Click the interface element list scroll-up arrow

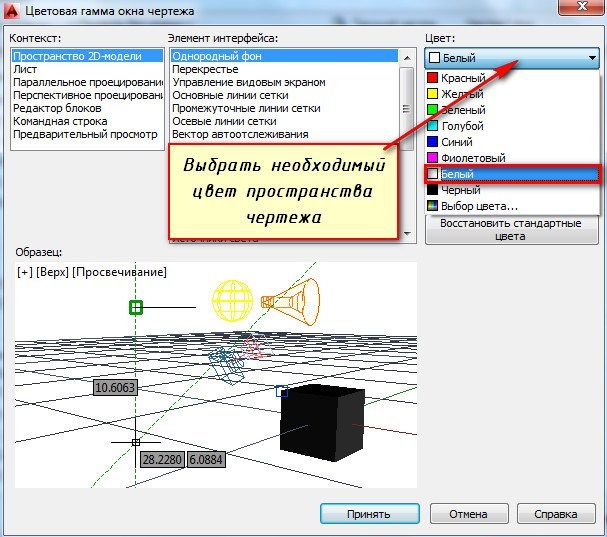coord(407,58)
